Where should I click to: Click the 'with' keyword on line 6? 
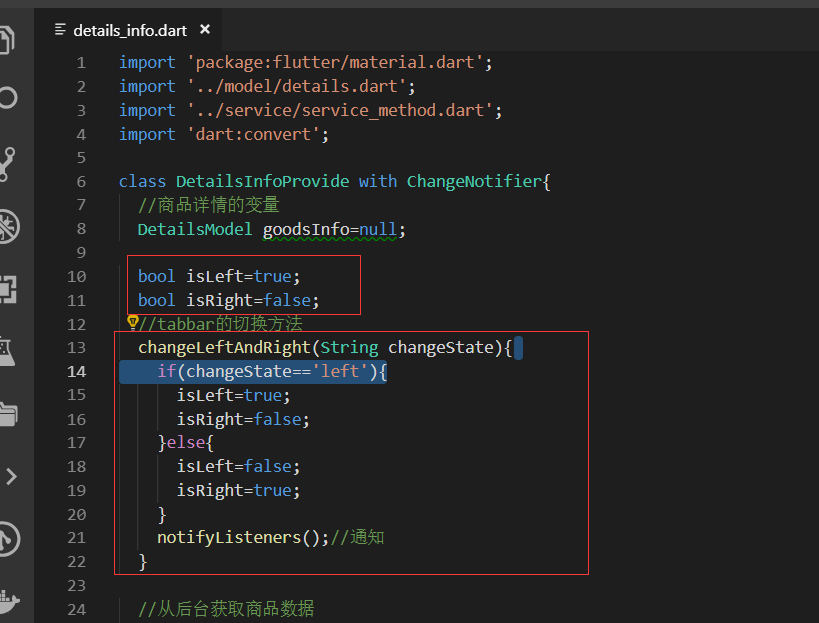[378, 182]
